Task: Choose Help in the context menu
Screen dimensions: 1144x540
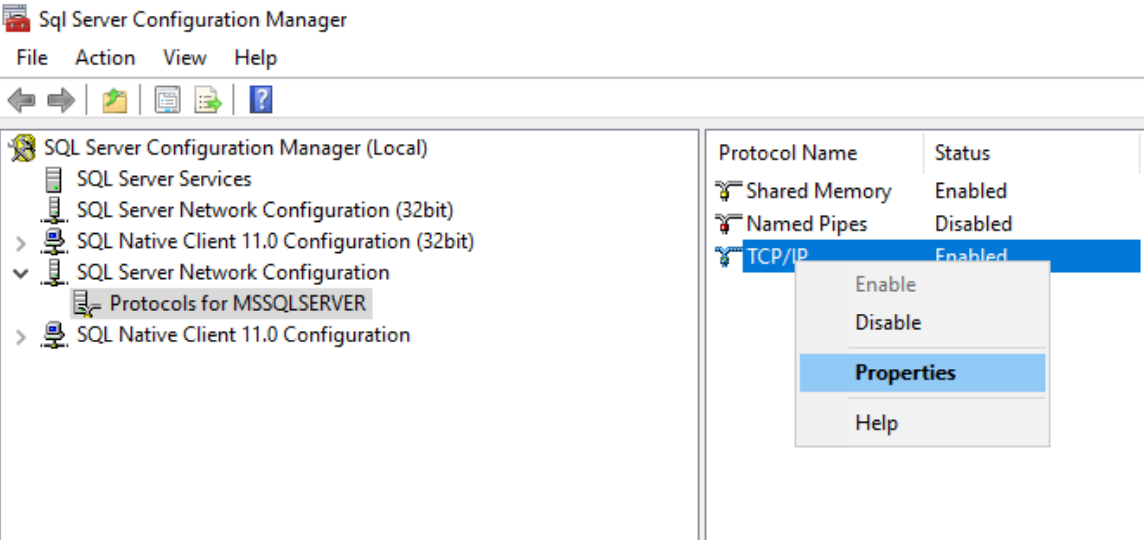Action: [876, 423]
